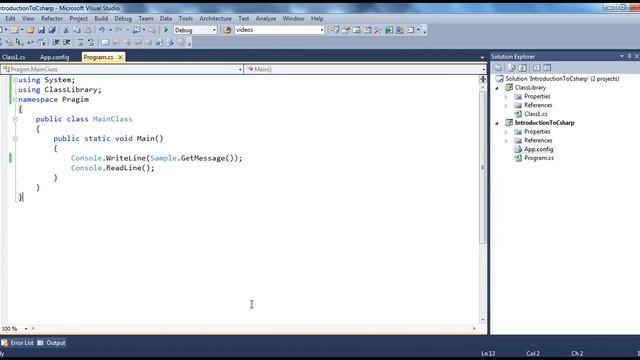Open the Refactor menu
640x360 pixels.
[x=52, y=19]
